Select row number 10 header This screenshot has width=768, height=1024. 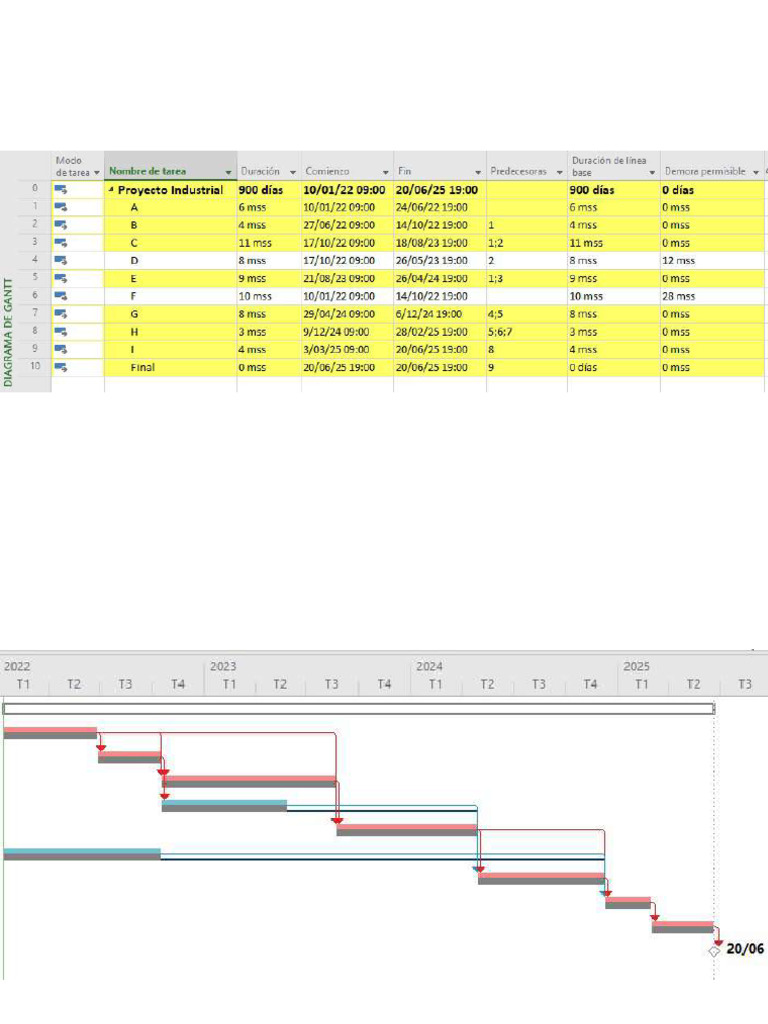coord(35,366)
